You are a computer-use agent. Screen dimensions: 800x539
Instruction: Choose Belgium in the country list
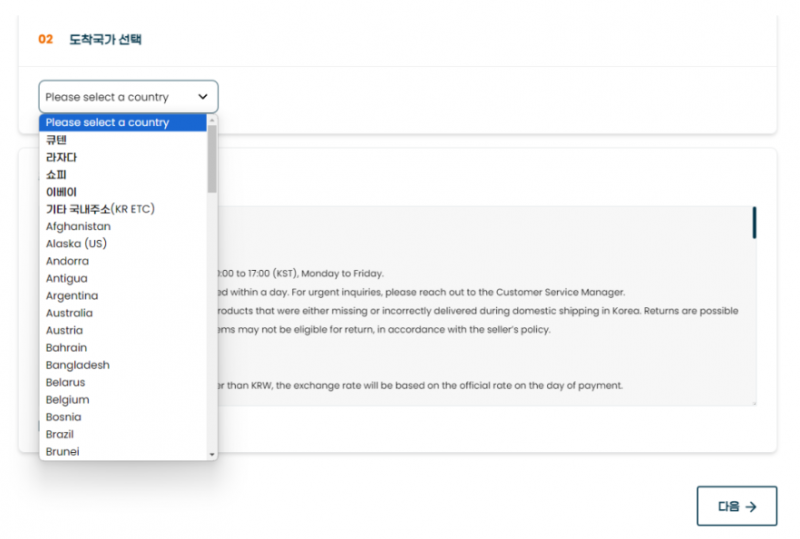click(x=123, y=400)
